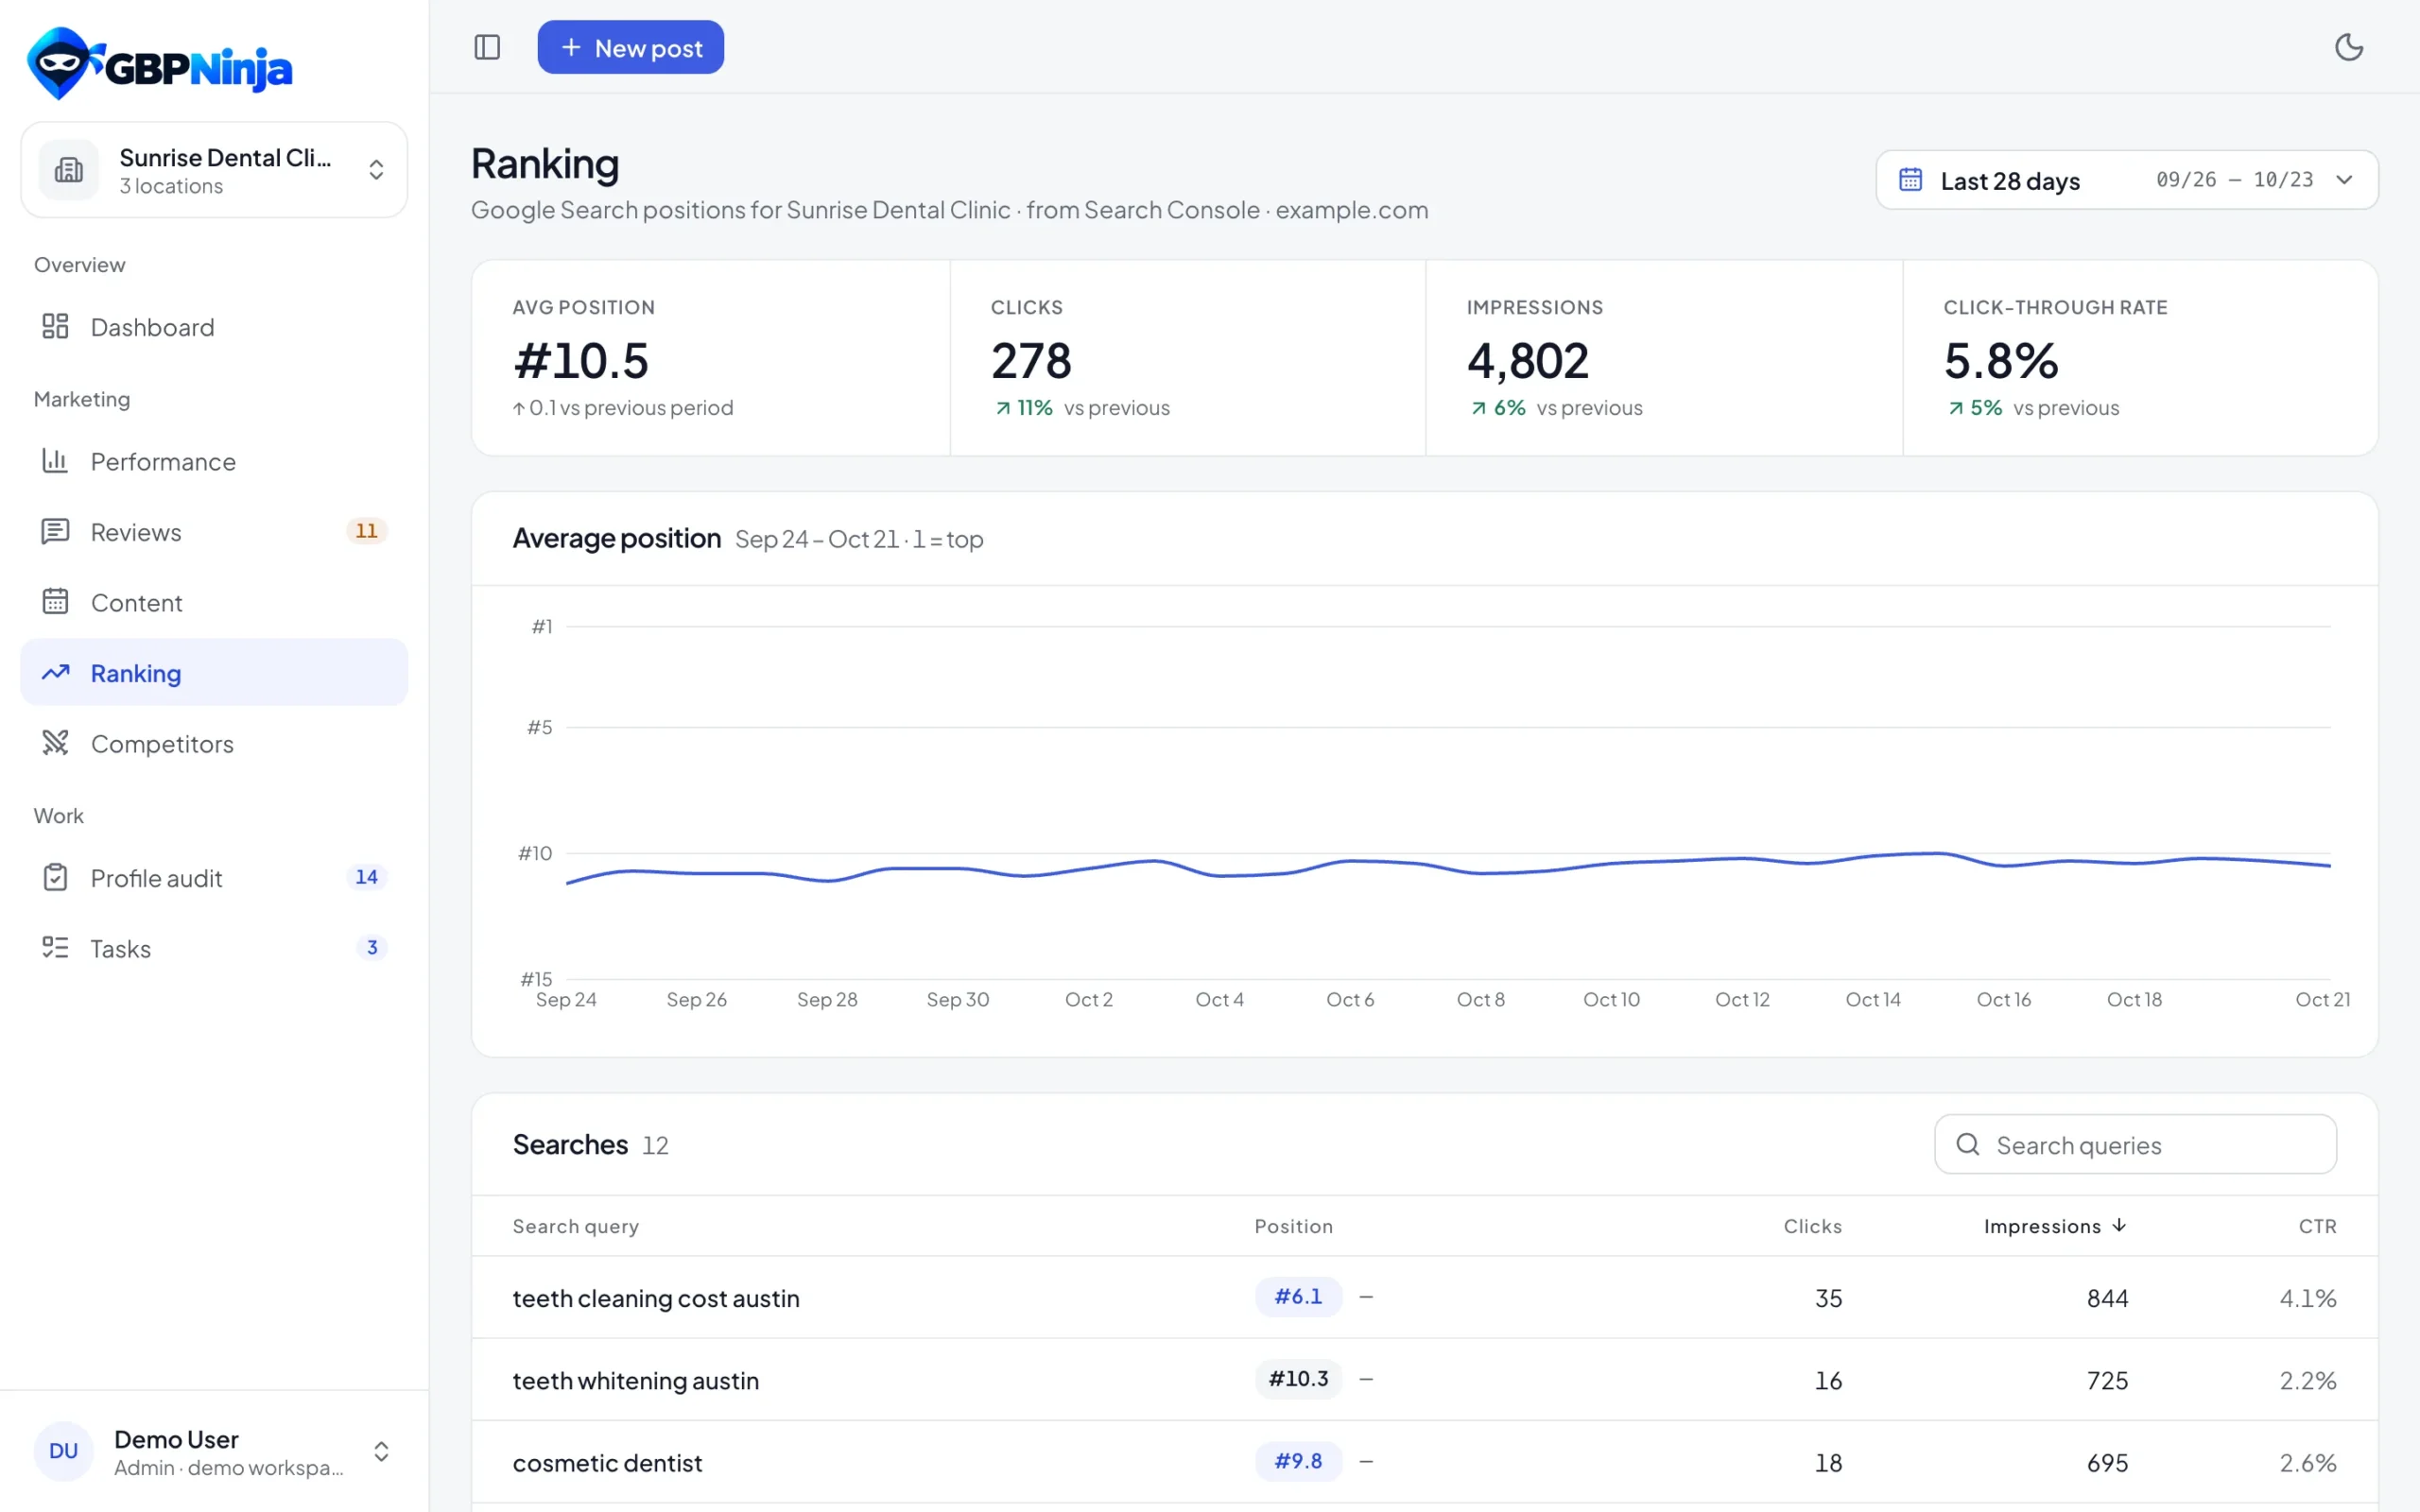Click the Clicks value 278
The width and height of the screenshot is (2420, 1512).
(1031, 361)
